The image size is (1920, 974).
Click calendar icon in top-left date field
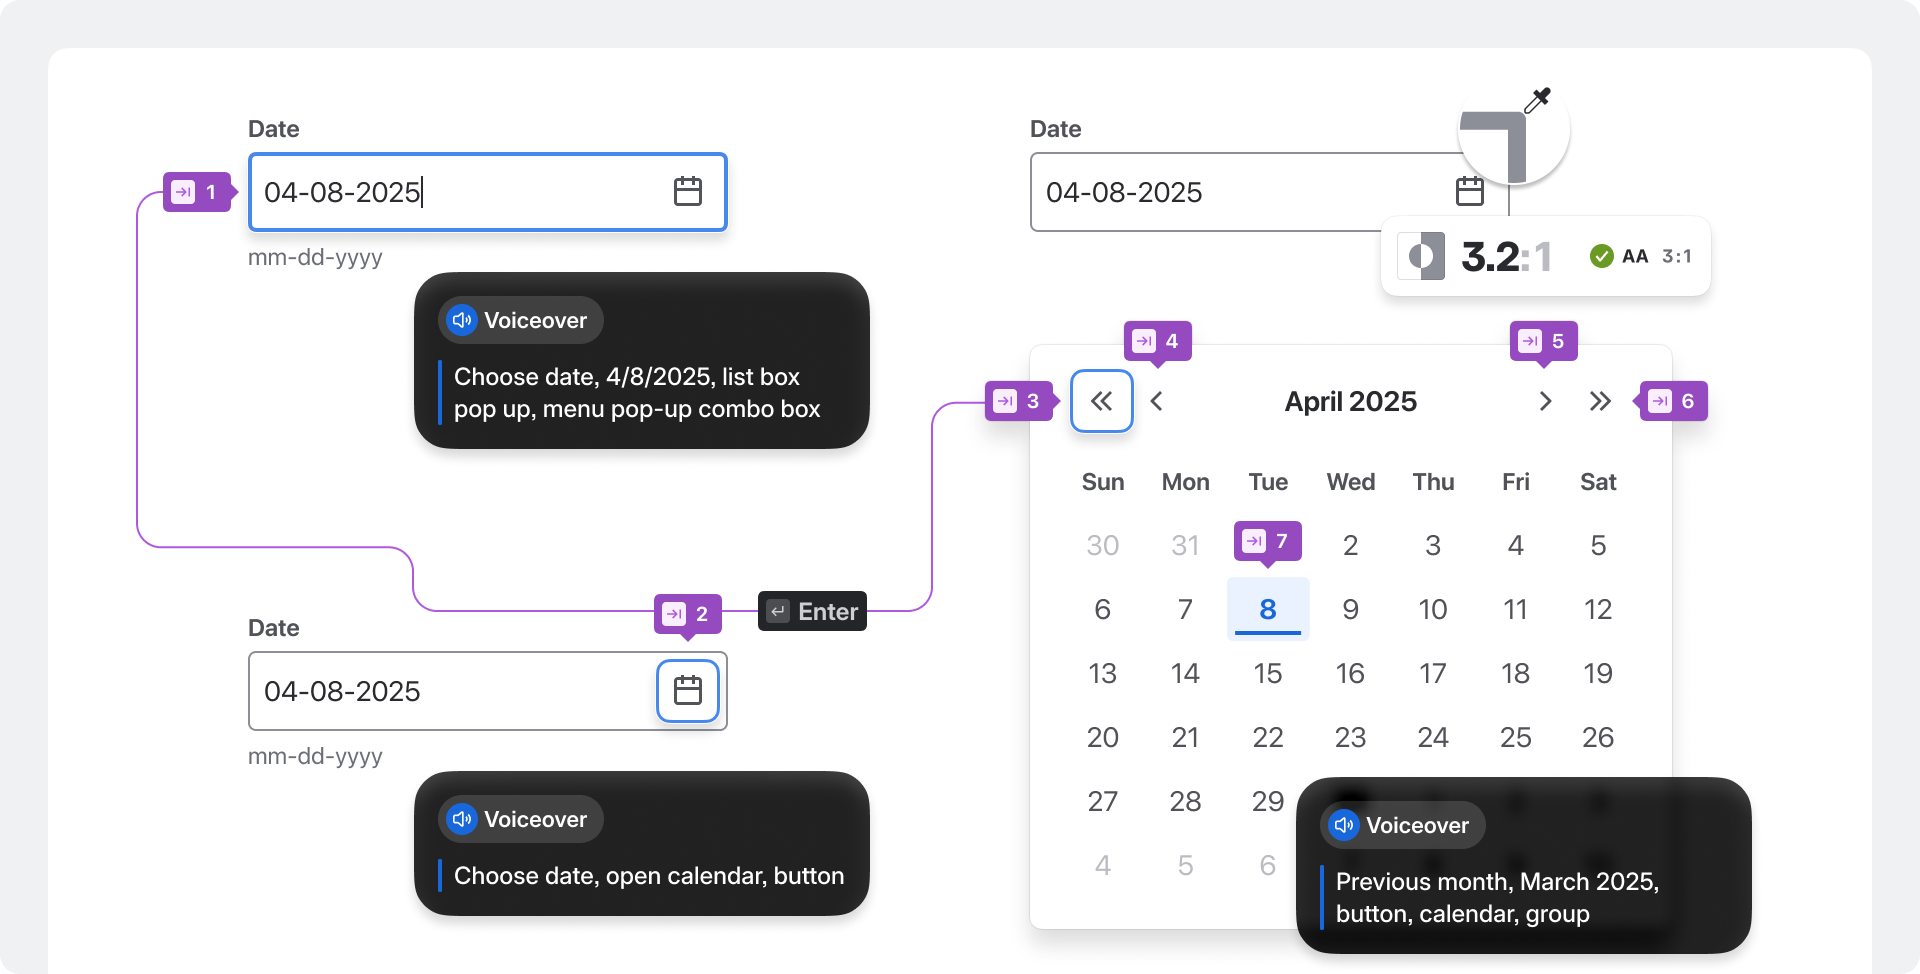(687, 192)
